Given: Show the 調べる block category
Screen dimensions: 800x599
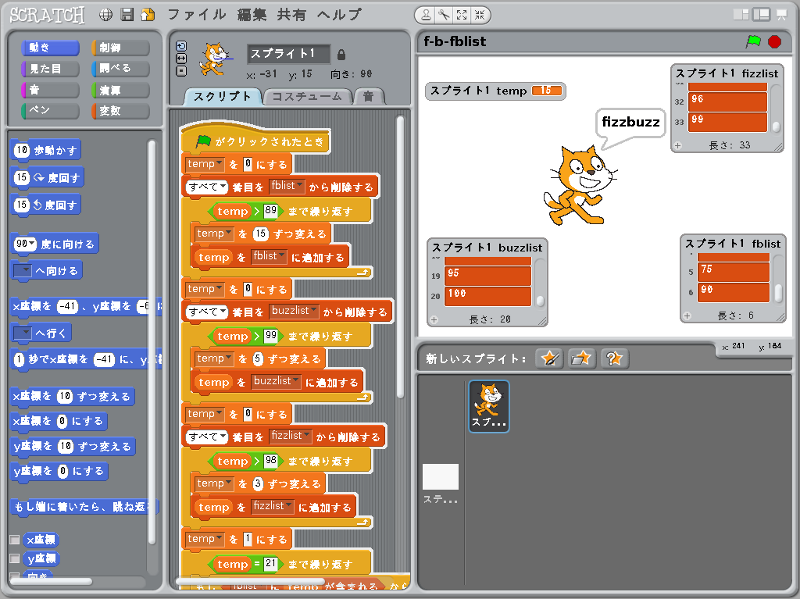Looking at the screenshot, I should point(120,69).
